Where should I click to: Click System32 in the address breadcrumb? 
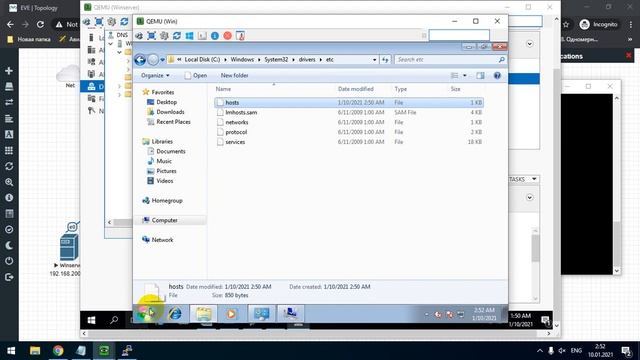tap(276, 60)
